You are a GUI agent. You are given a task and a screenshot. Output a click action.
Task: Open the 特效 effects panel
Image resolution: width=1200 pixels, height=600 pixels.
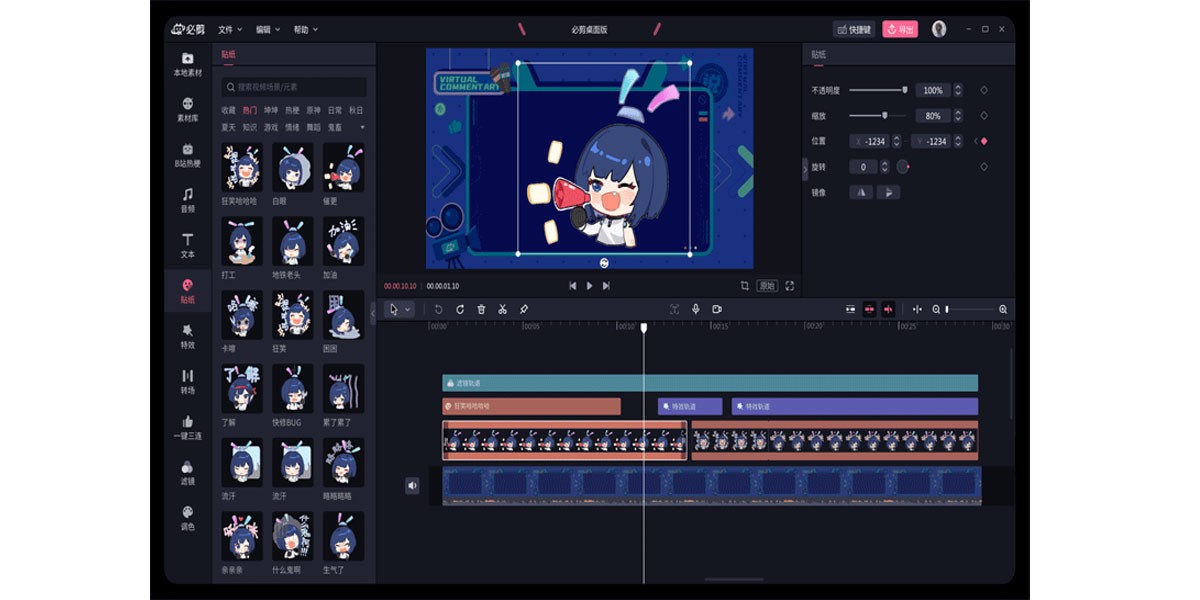[x=188, y=336]
